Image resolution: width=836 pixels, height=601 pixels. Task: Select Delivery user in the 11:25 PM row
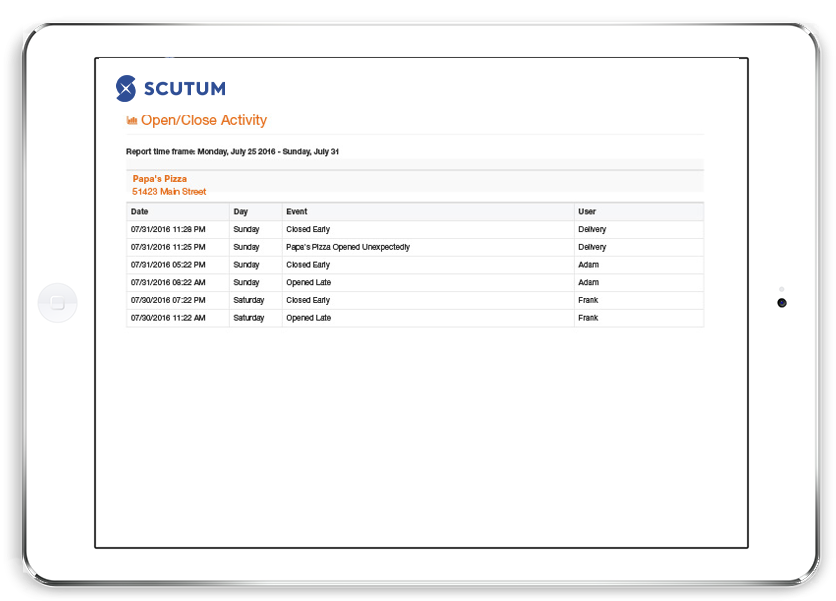pyautogui.click(x=592, y=247)
